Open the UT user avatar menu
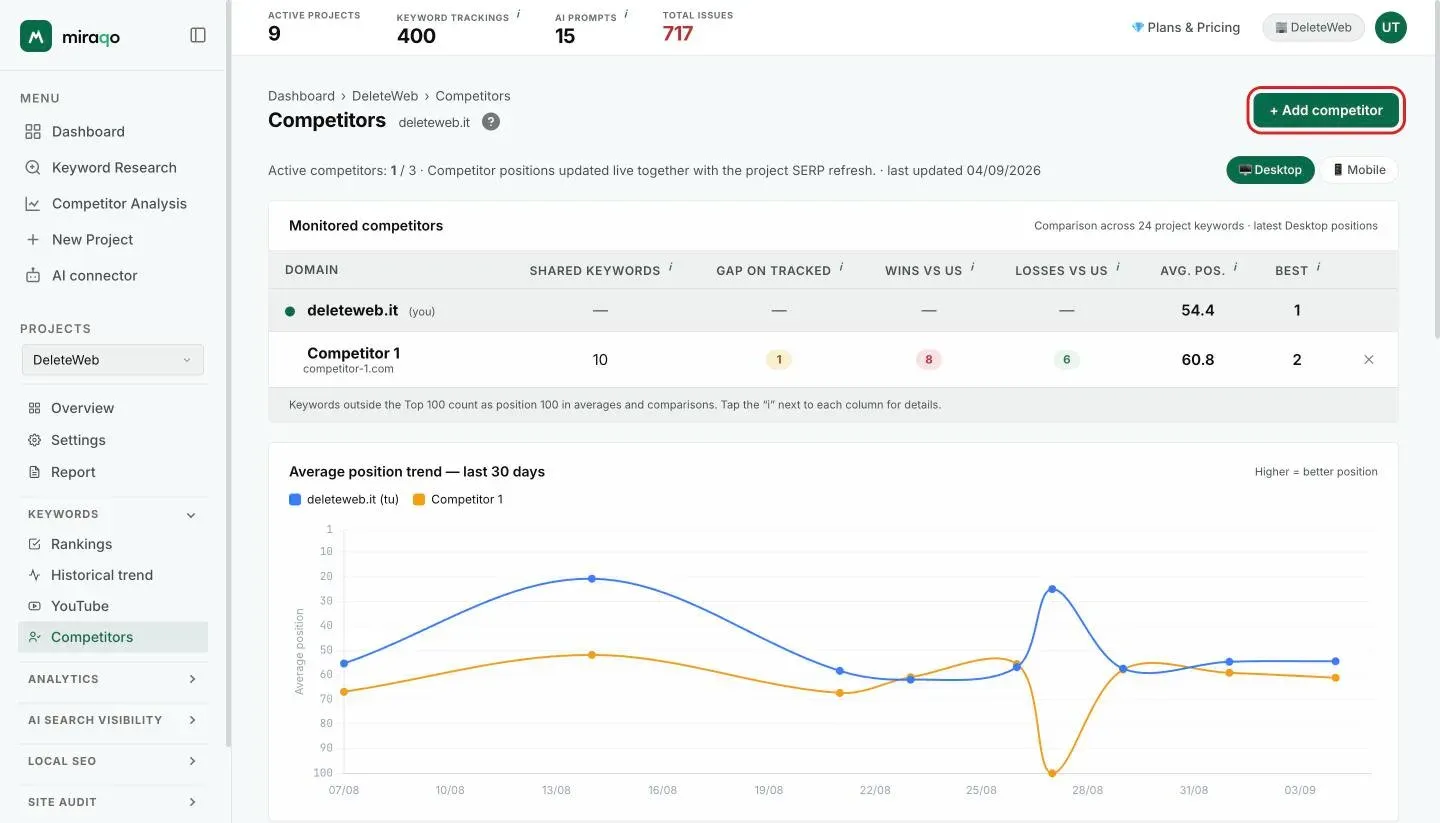Screen dimensions: 1440x823 pyautogui.click(x=1390, y=28)
